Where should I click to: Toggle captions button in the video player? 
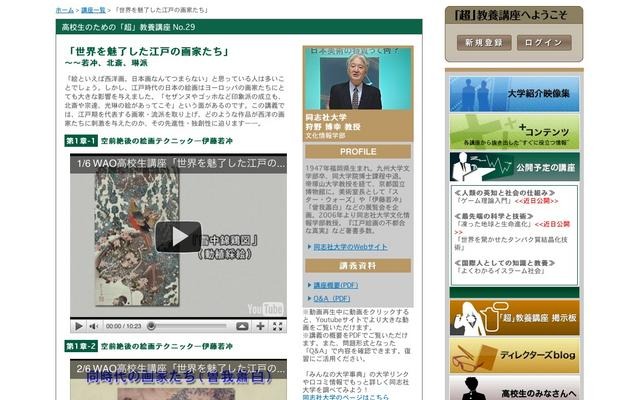[x=242, y=326]
